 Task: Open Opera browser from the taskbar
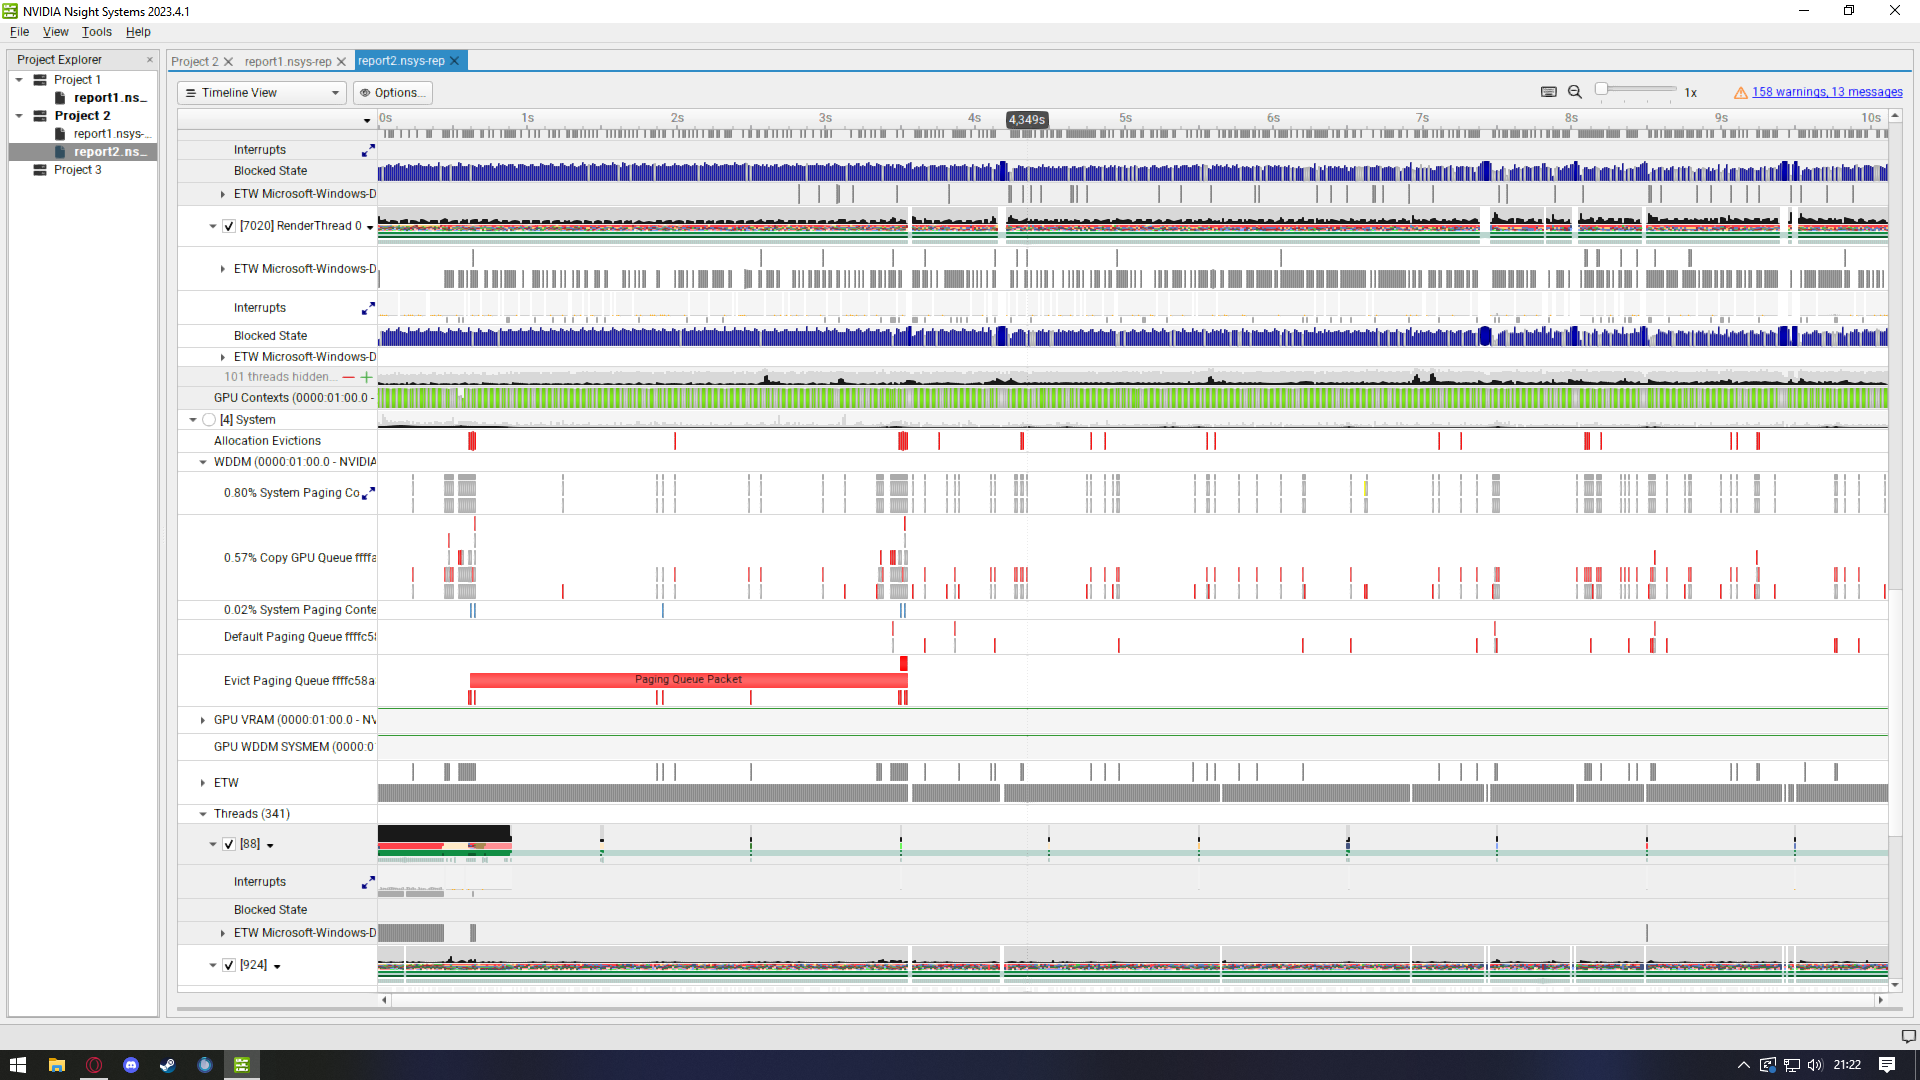tap(94, 1065)
